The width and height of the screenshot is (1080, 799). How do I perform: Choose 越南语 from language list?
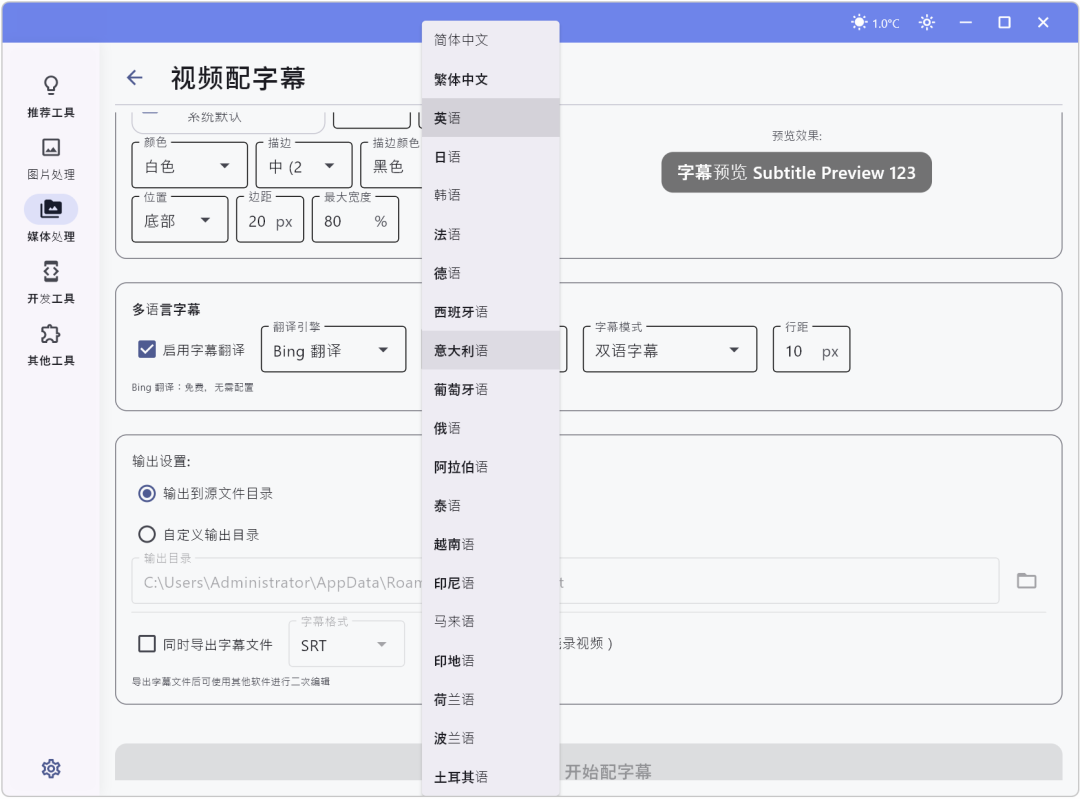coord(490,544)
